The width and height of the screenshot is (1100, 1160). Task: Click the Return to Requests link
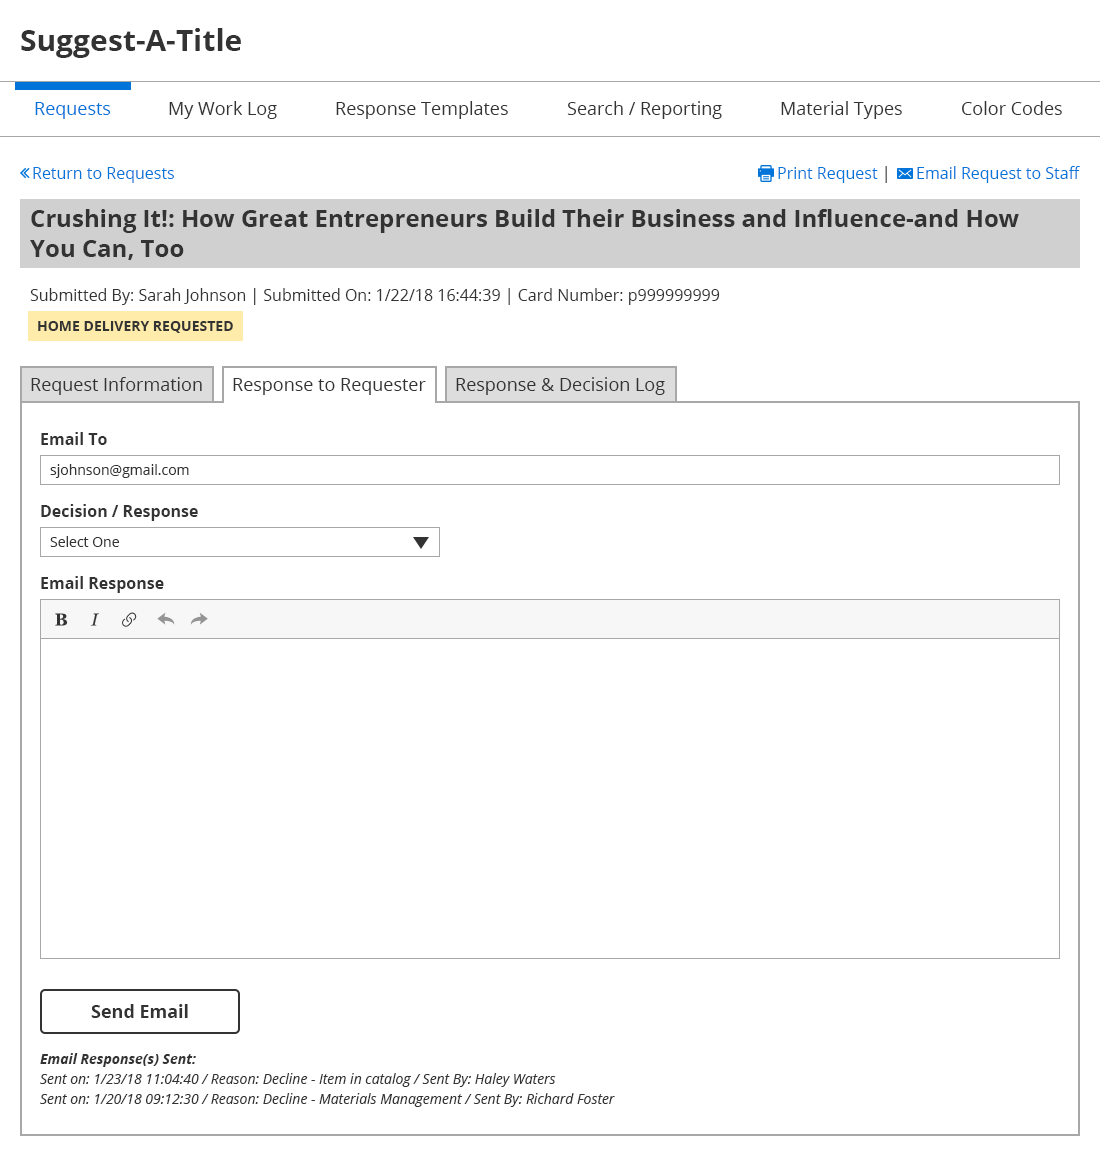point(103,173)
